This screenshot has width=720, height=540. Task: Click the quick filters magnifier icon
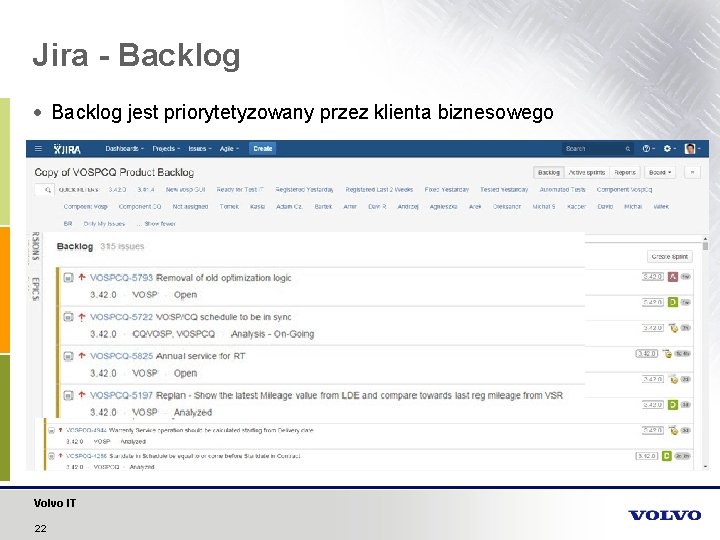pyautogui.click(x=47, y=190)
